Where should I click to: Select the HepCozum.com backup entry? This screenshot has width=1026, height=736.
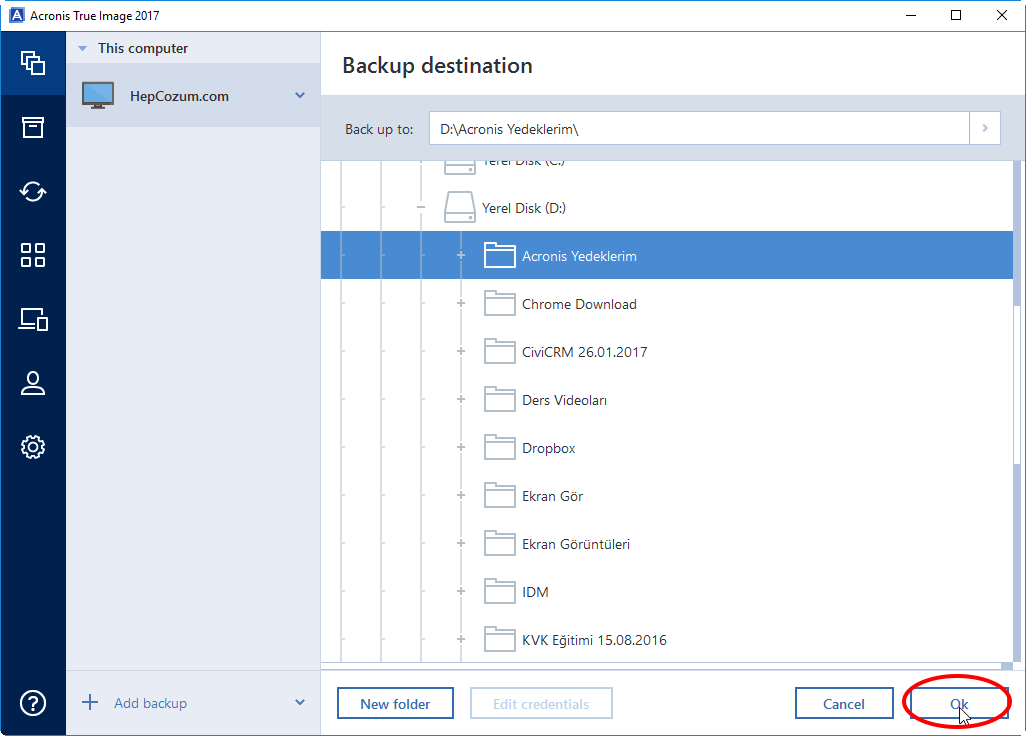[193, 96]
